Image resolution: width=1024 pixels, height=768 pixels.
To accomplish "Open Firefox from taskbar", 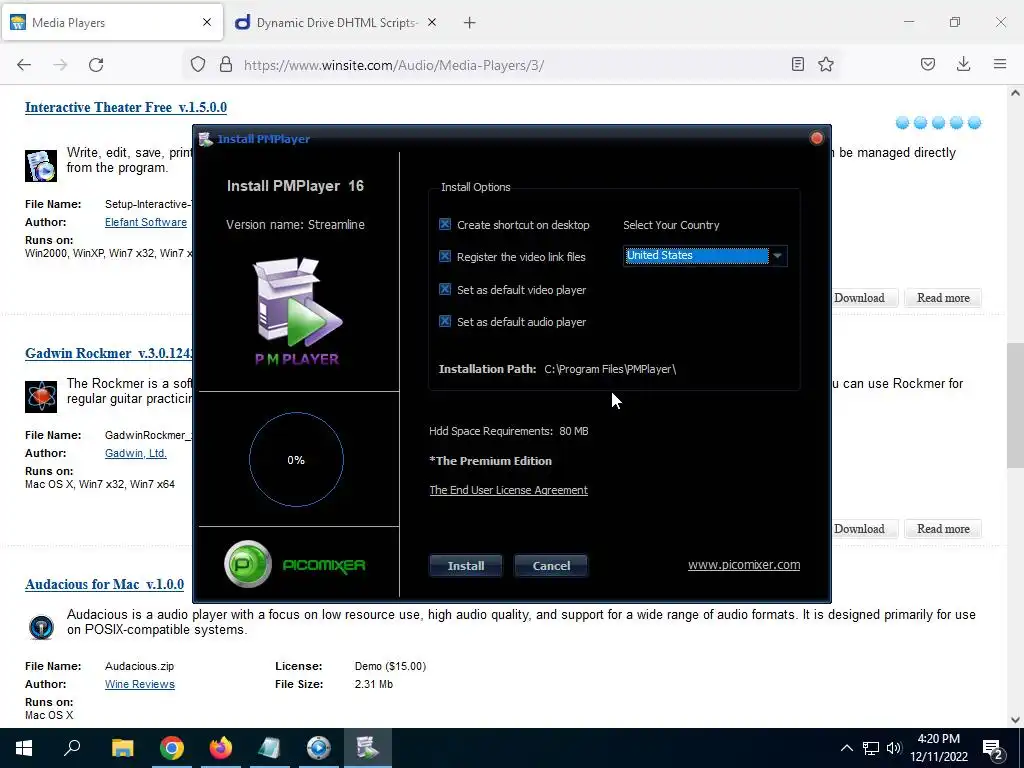I will 221,748.
